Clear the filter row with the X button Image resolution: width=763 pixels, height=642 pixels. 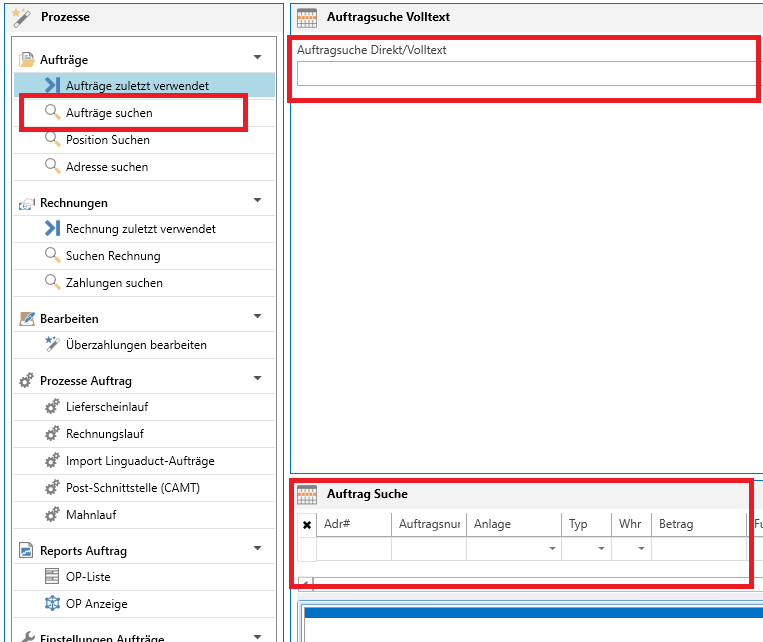point(307,525)
